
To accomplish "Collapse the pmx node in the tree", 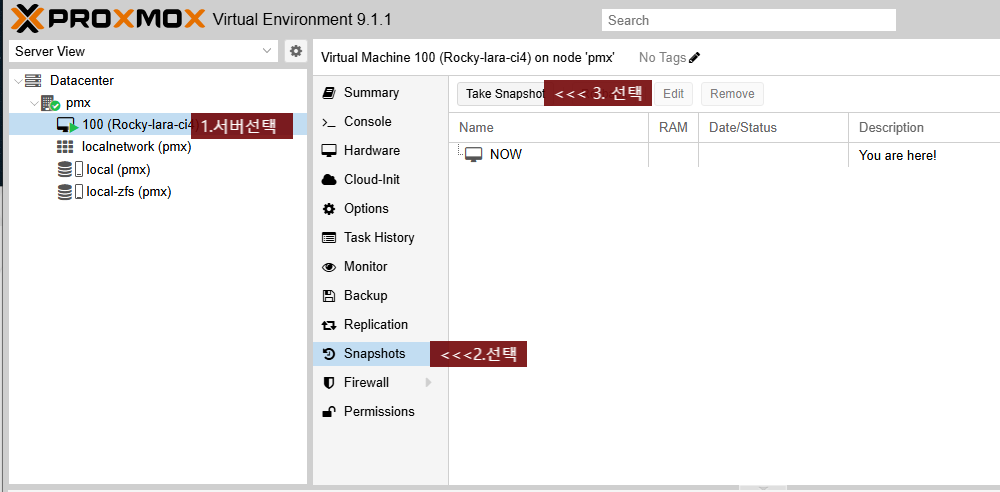I will tap(33, 103).
